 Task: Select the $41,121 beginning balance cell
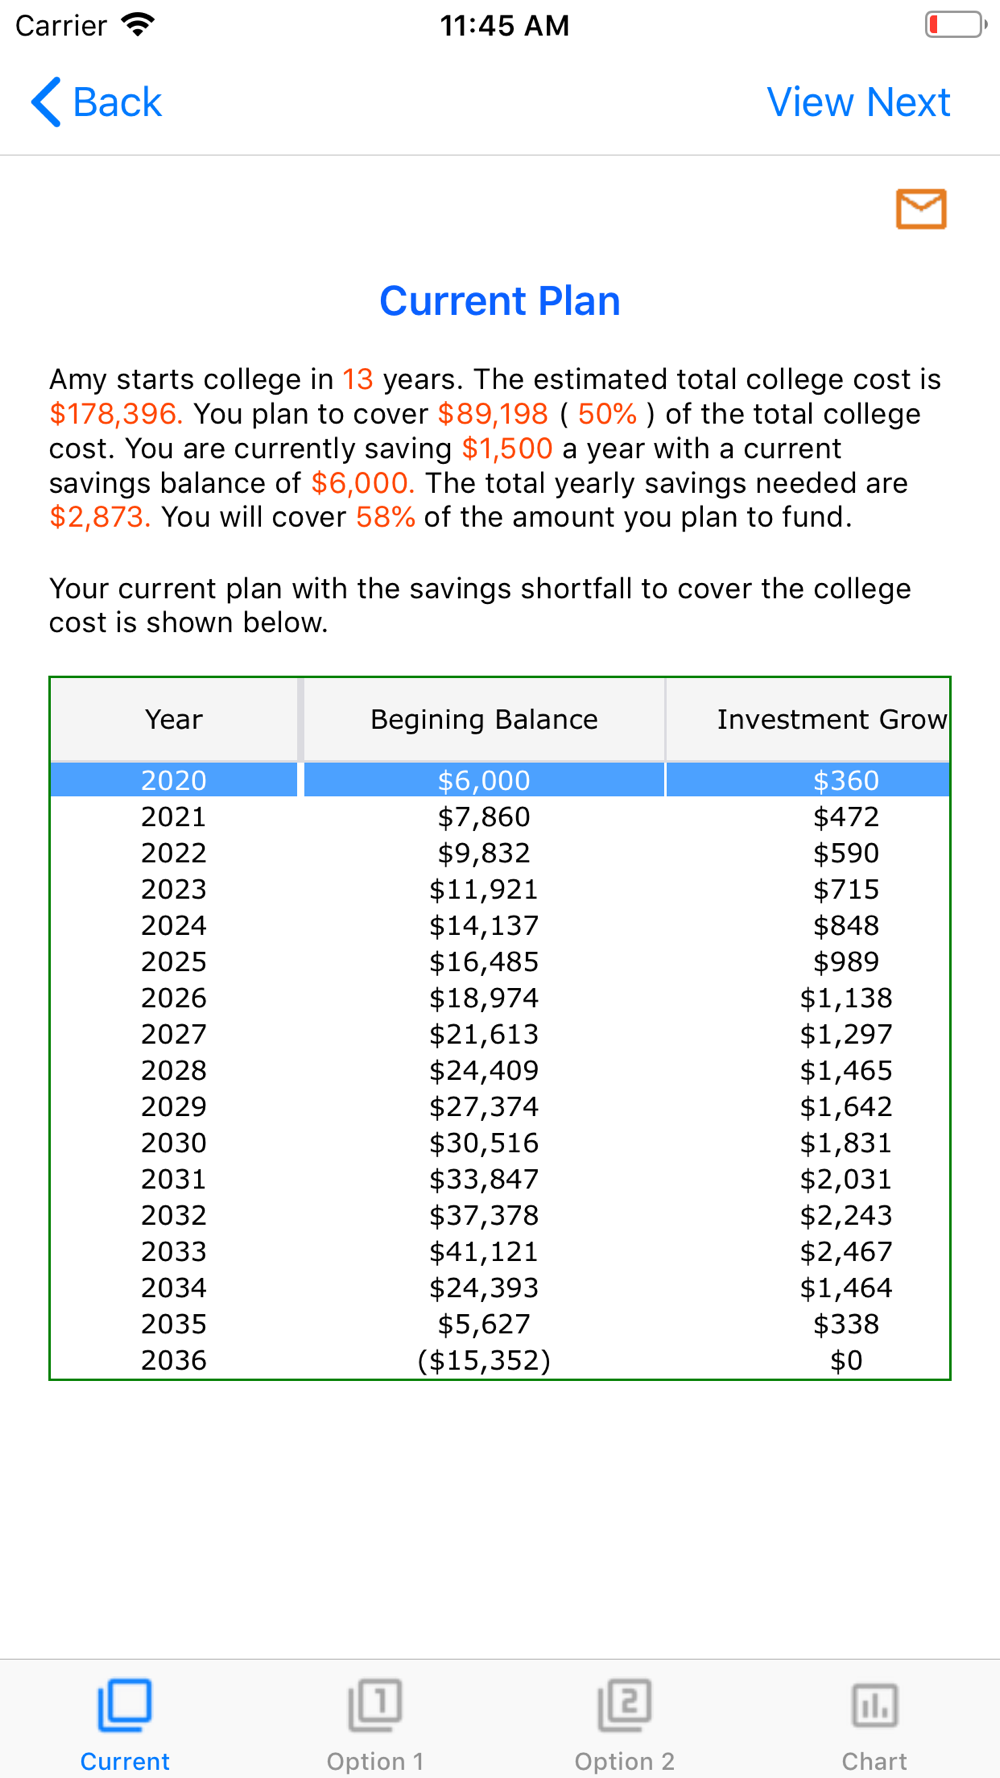[484, 1251]
